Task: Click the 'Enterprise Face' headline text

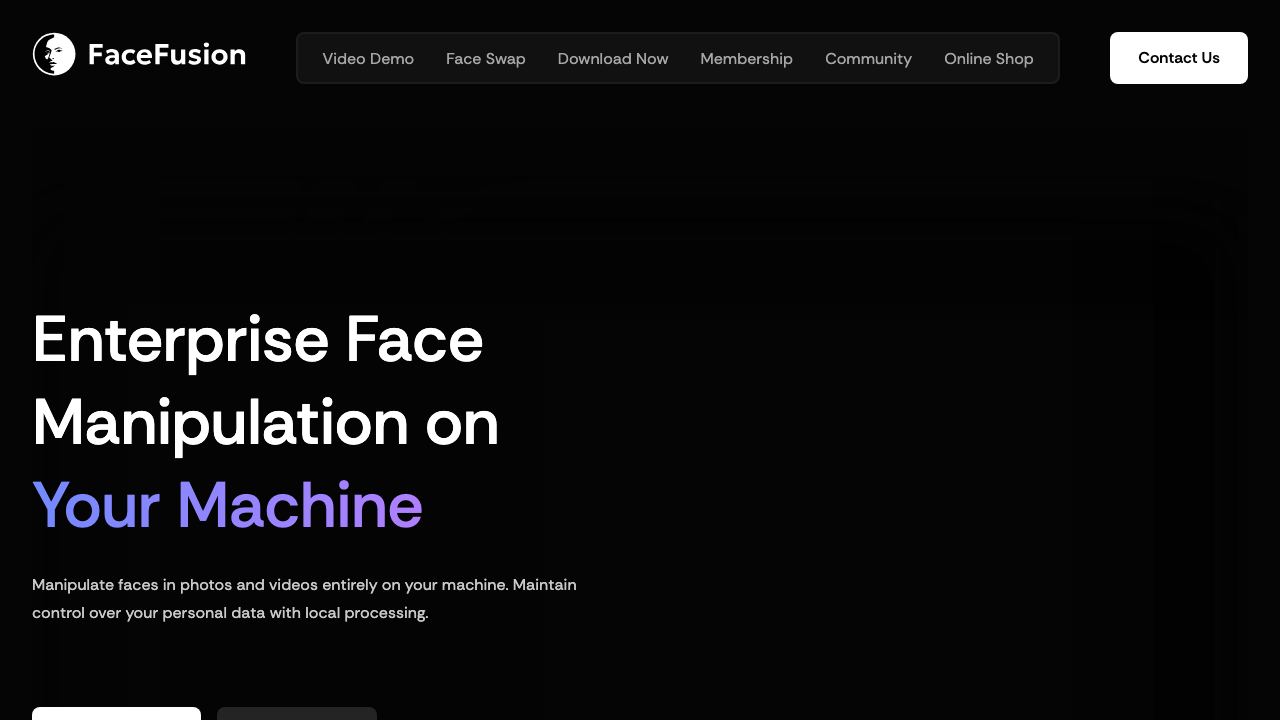Action: (x=258, y=340)
